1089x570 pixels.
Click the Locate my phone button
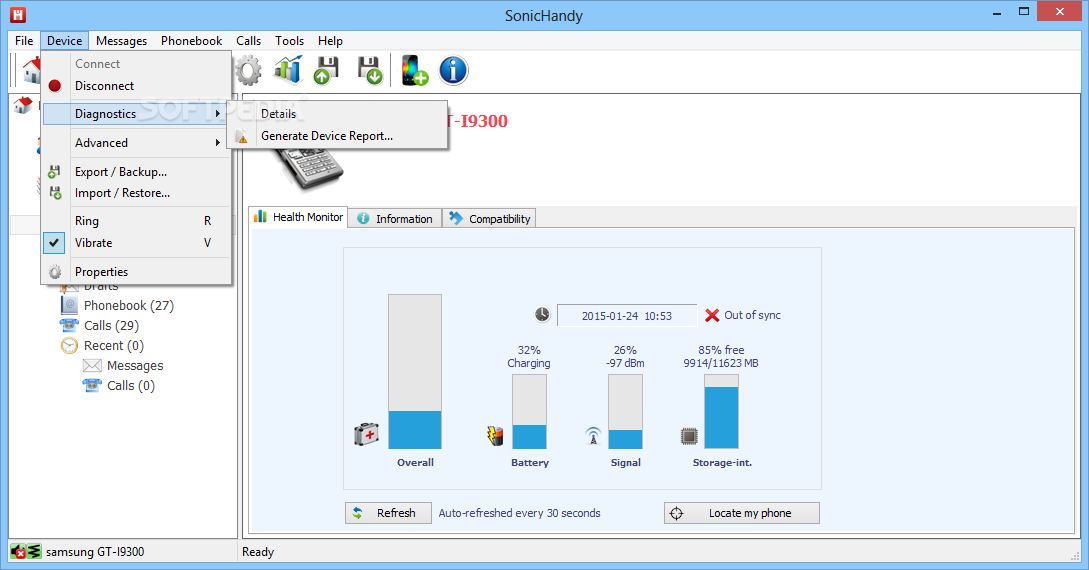coord(742,513)
